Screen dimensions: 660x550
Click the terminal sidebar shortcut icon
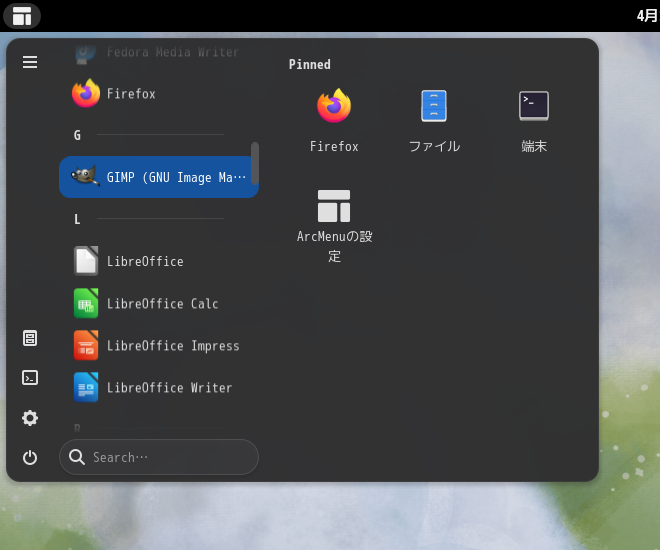coord(30,377)
